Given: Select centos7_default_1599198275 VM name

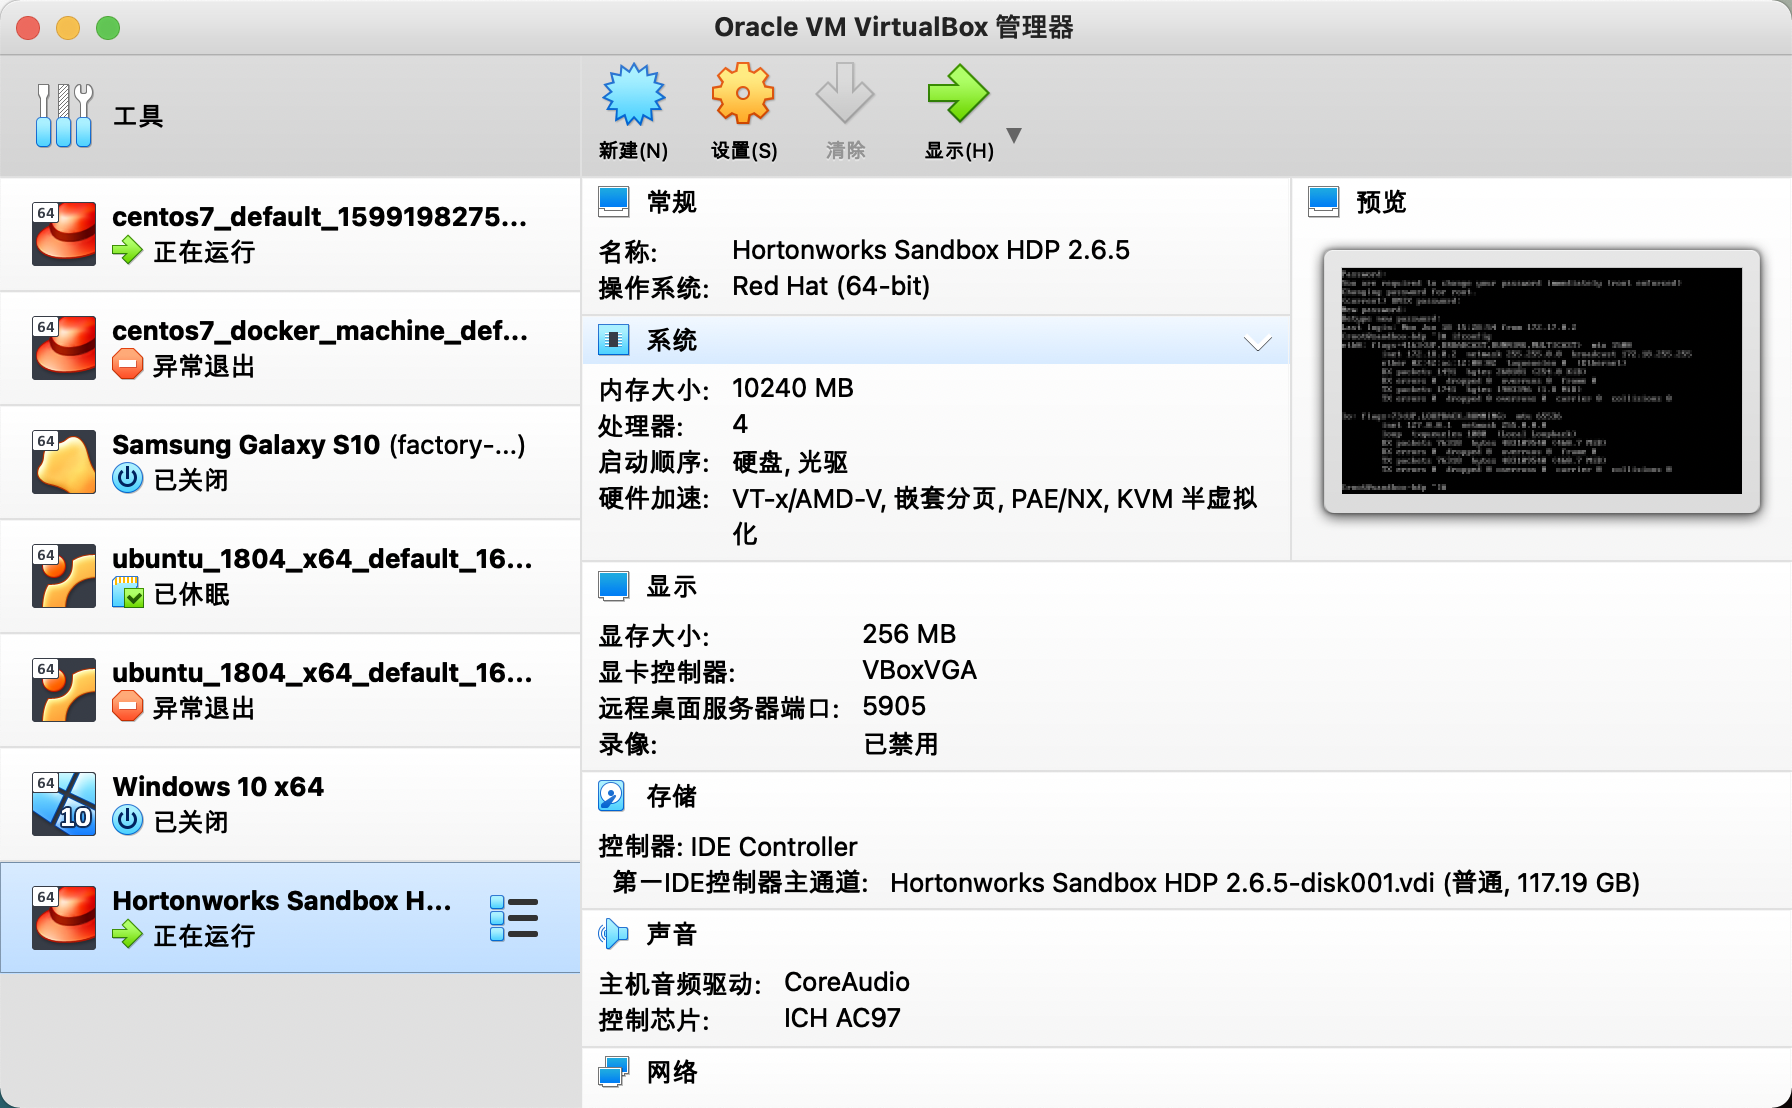Looking at the screenshot, I should coord(320,217).
